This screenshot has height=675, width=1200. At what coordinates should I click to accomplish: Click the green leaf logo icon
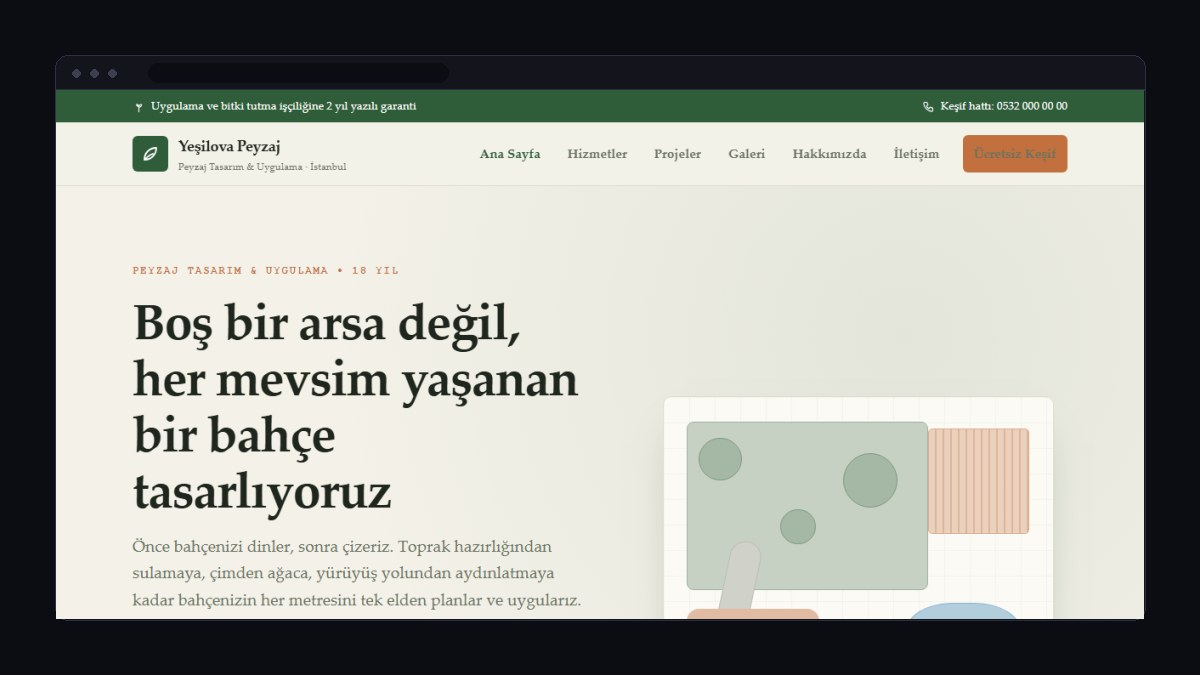pyautogui.click(x=150, y=154)
